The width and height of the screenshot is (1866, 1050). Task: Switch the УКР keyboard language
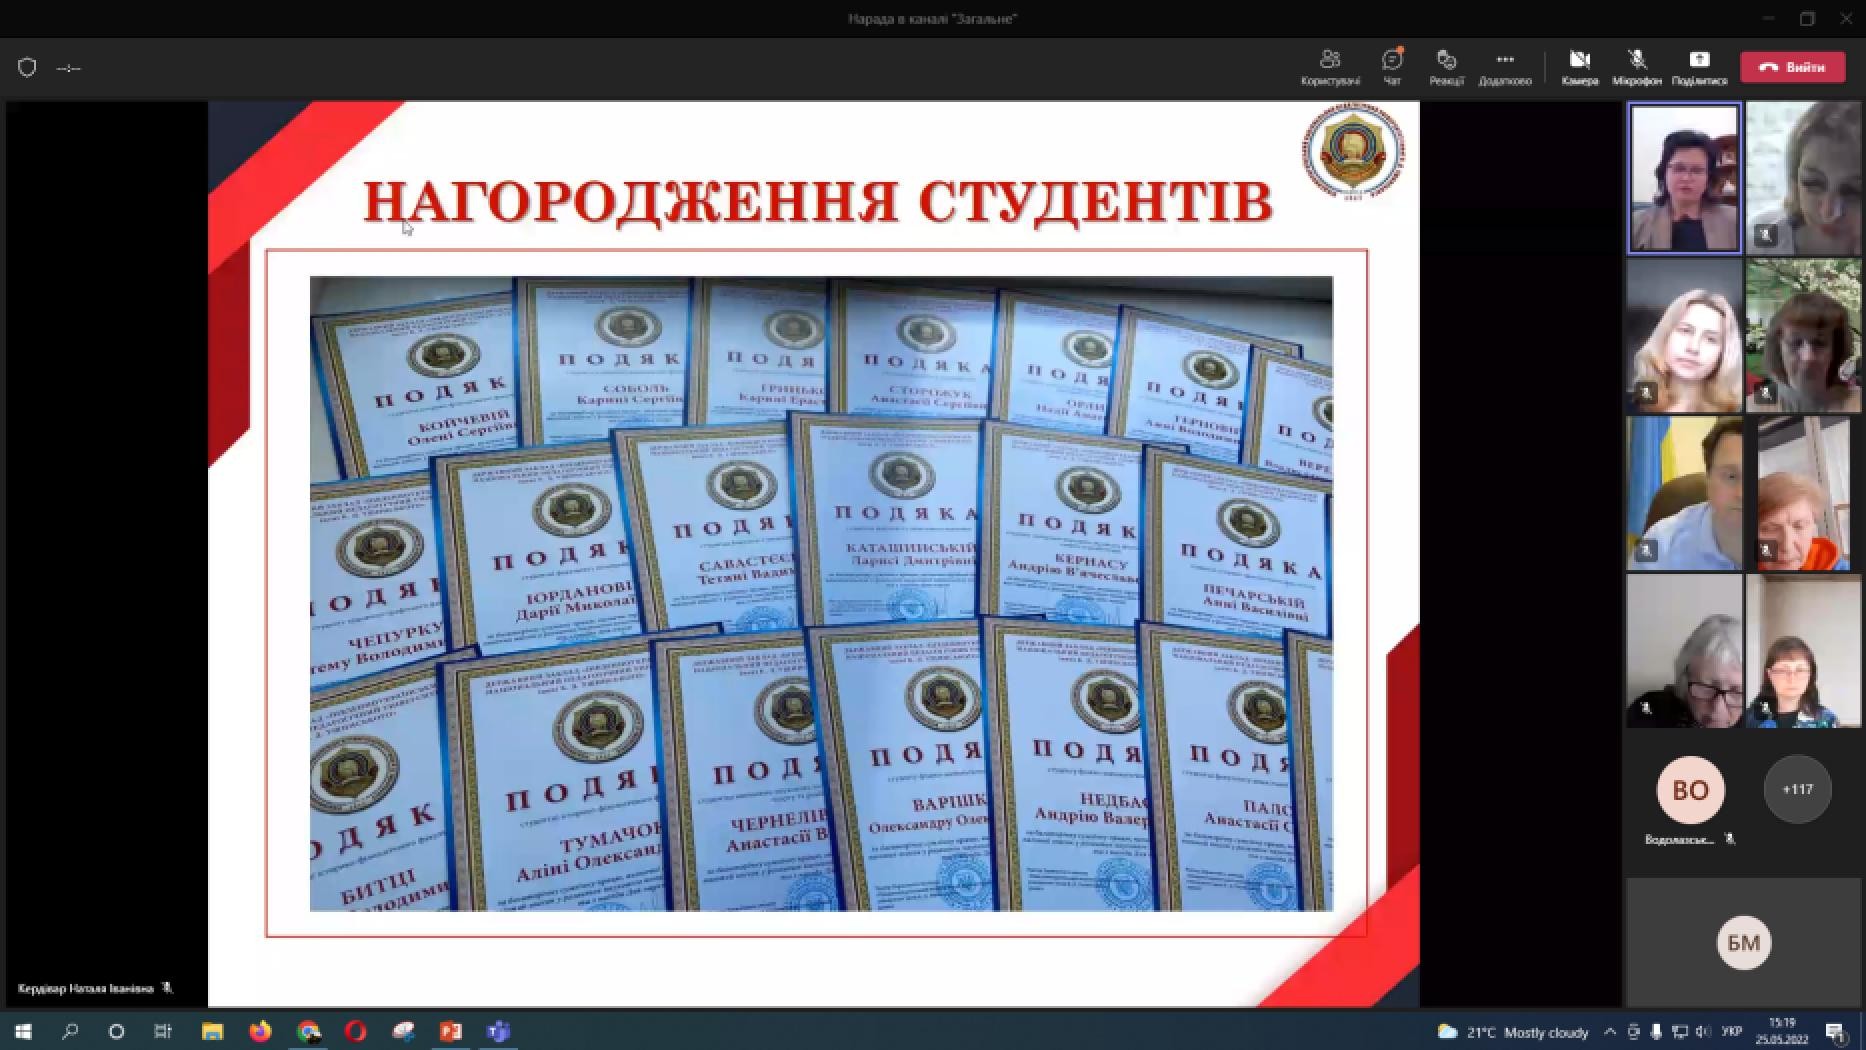1732,1032
